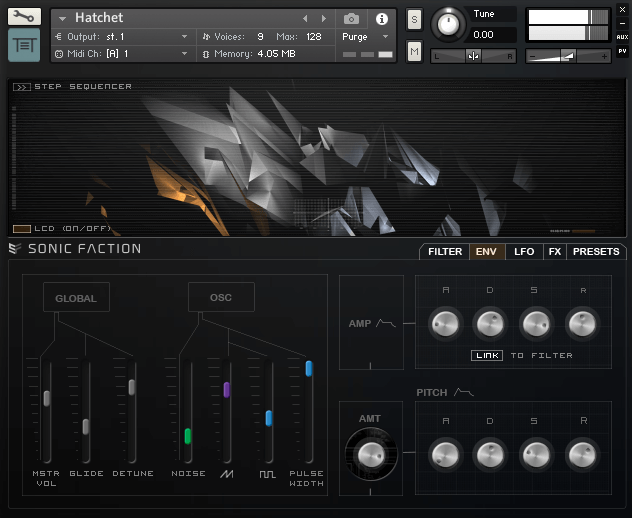Open the Hatchet instrument name dropdown
Viewport: 632px width, 518px height.
[x=63, y=19]
